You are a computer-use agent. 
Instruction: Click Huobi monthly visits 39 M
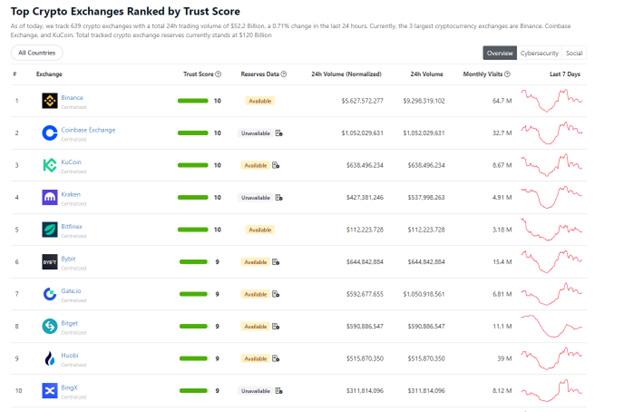(x=505, y=359)
